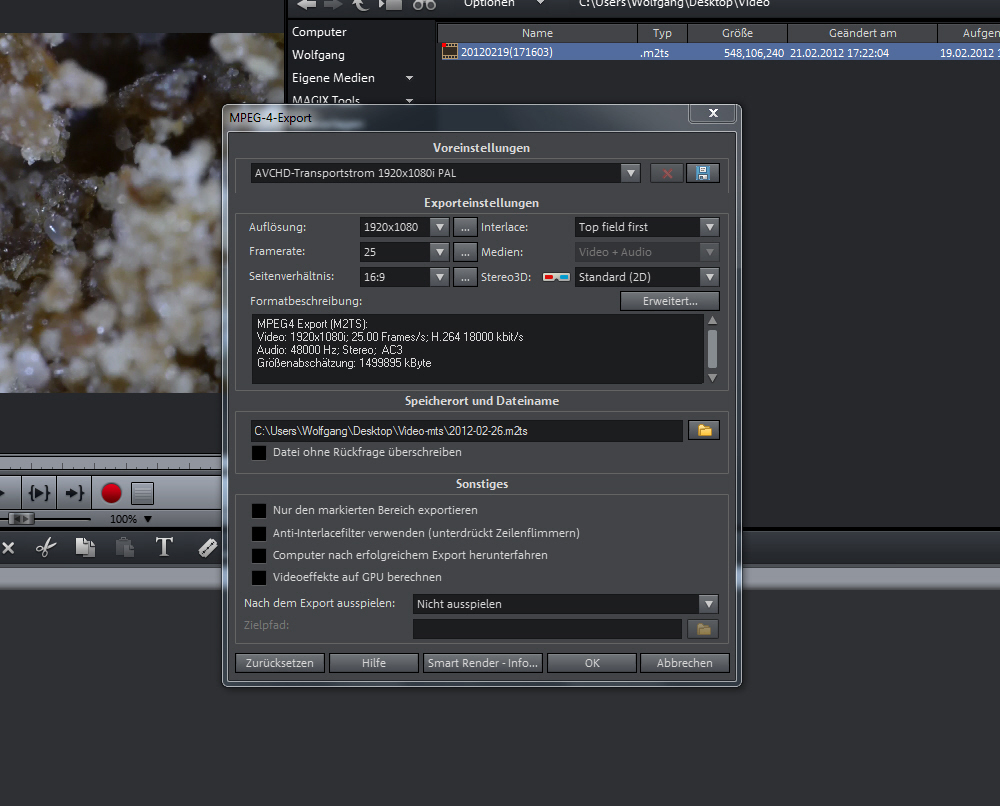This screenshot has height=806, width=1000.
Task: Enable 'Datei ohne Rückfrage überschreiben' checkbox
Action: point(260,453)
